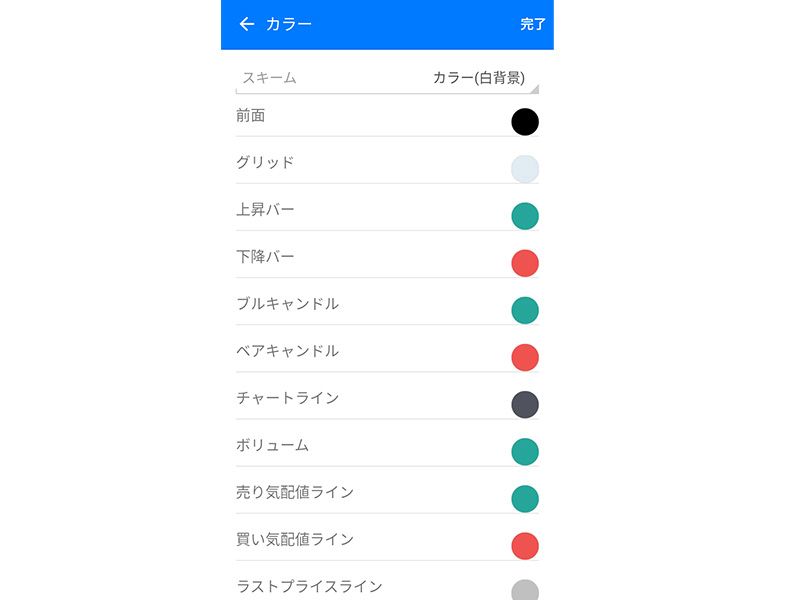The image size is (800, 600).
Task: Click the カラー header title
Action: pyautogui.click(x=289, y=24)
